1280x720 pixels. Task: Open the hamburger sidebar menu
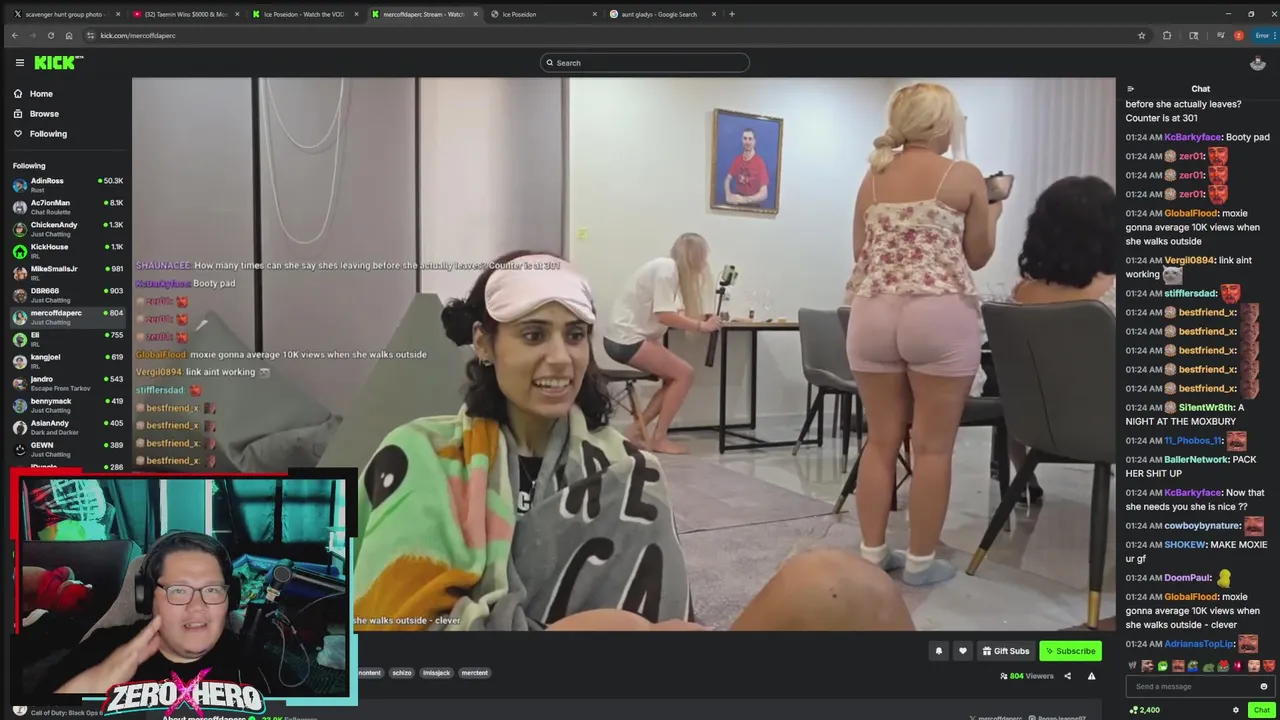(x=19, y=62)
